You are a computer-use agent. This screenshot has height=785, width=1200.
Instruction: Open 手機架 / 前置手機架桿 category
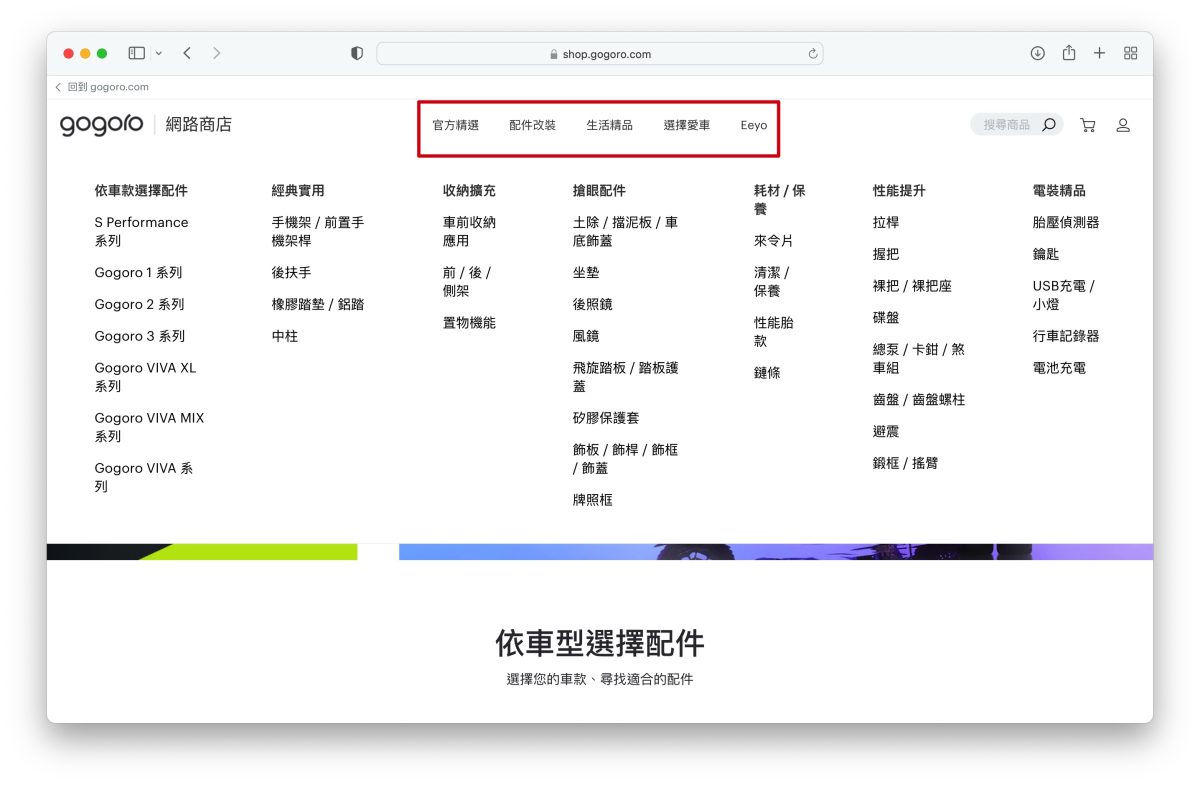click(318, 232)
